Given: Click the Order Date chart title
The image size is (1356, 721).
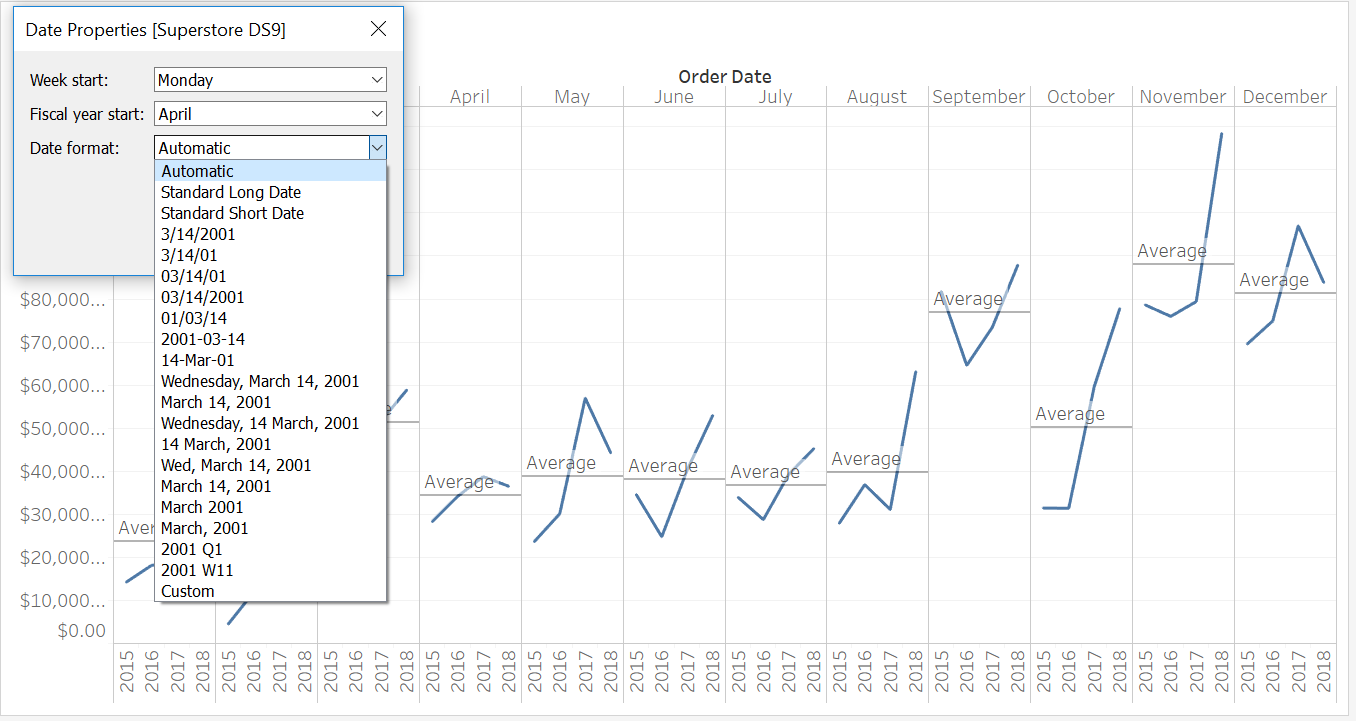Looking at the screenshot, I should point(725,76).
